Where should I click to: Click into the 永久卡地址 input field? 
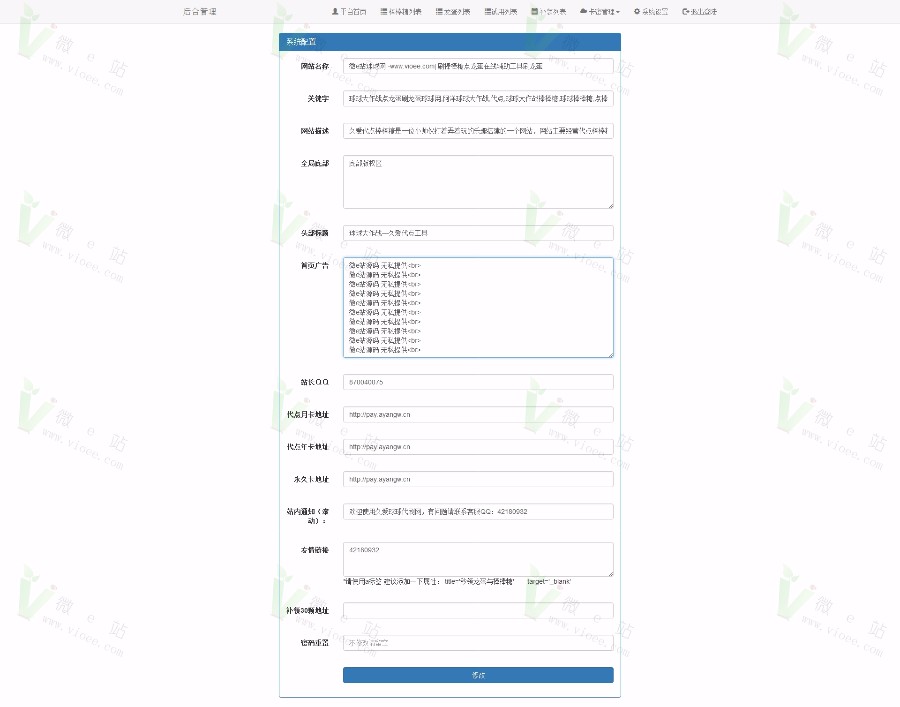tap(478, 479)
